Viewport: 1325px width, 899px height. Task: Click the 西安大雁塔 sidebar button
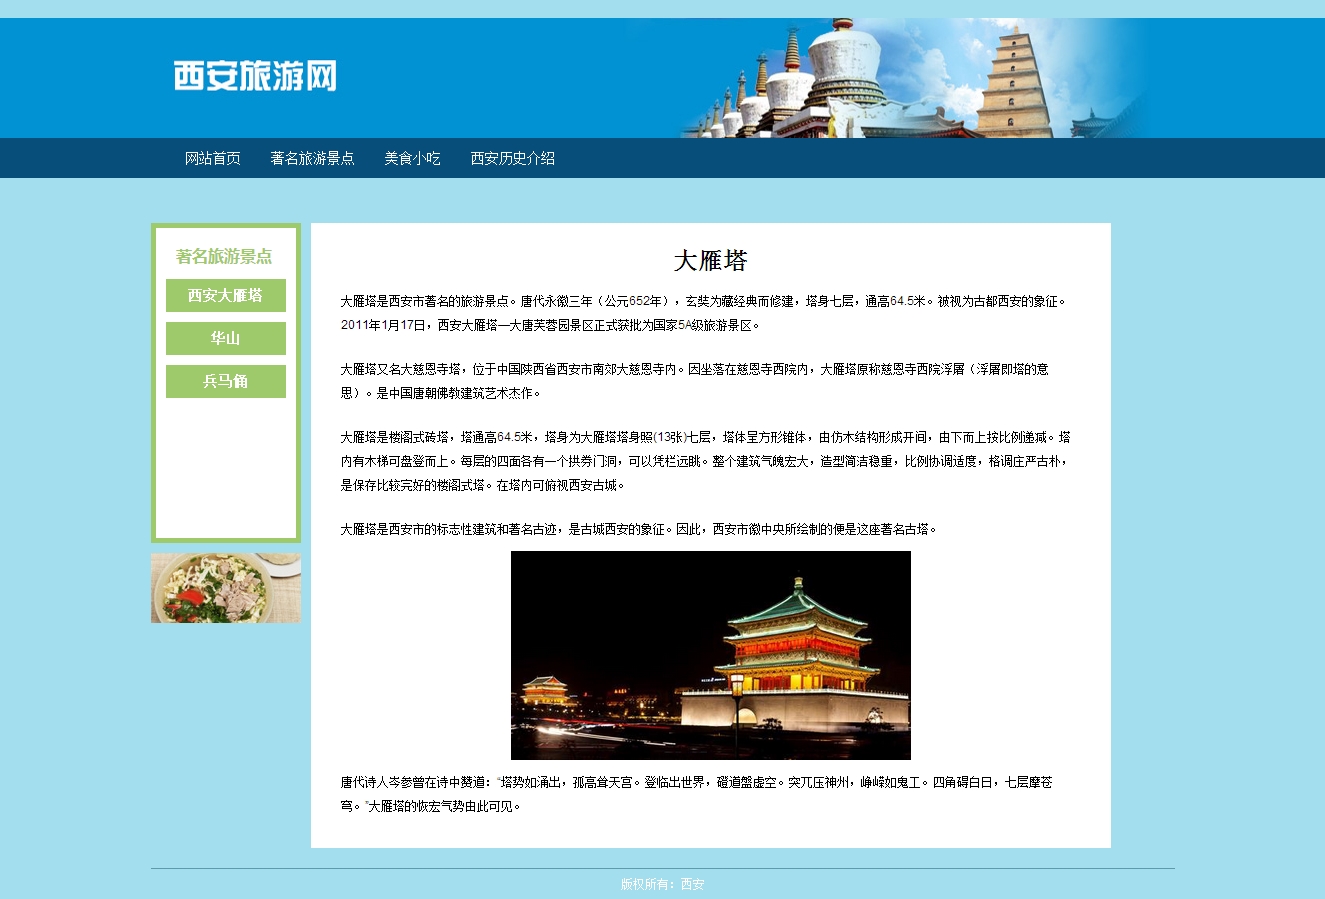(x=226, y=295)
